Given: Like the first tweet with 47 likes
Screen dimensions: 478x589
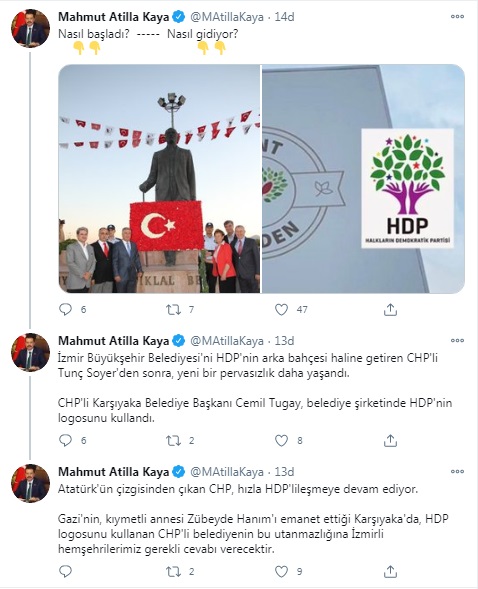Looking at the screenshot, I should tap(281, 310).
